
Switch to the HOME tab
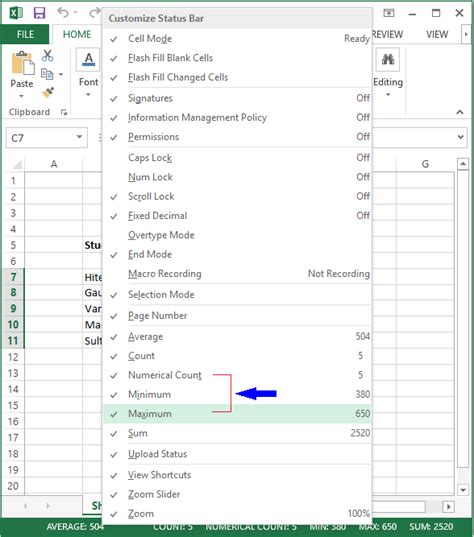[77, 35]
